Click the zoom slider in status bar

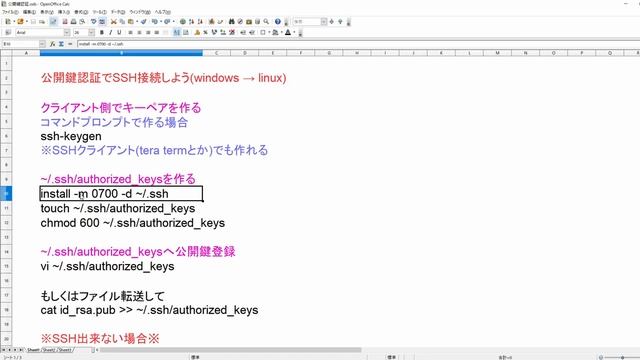622,357
